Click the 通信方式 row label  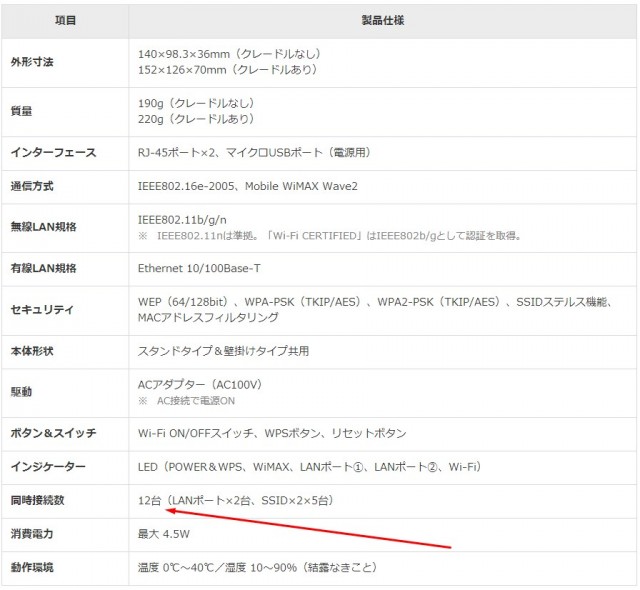tap(32, 186)
